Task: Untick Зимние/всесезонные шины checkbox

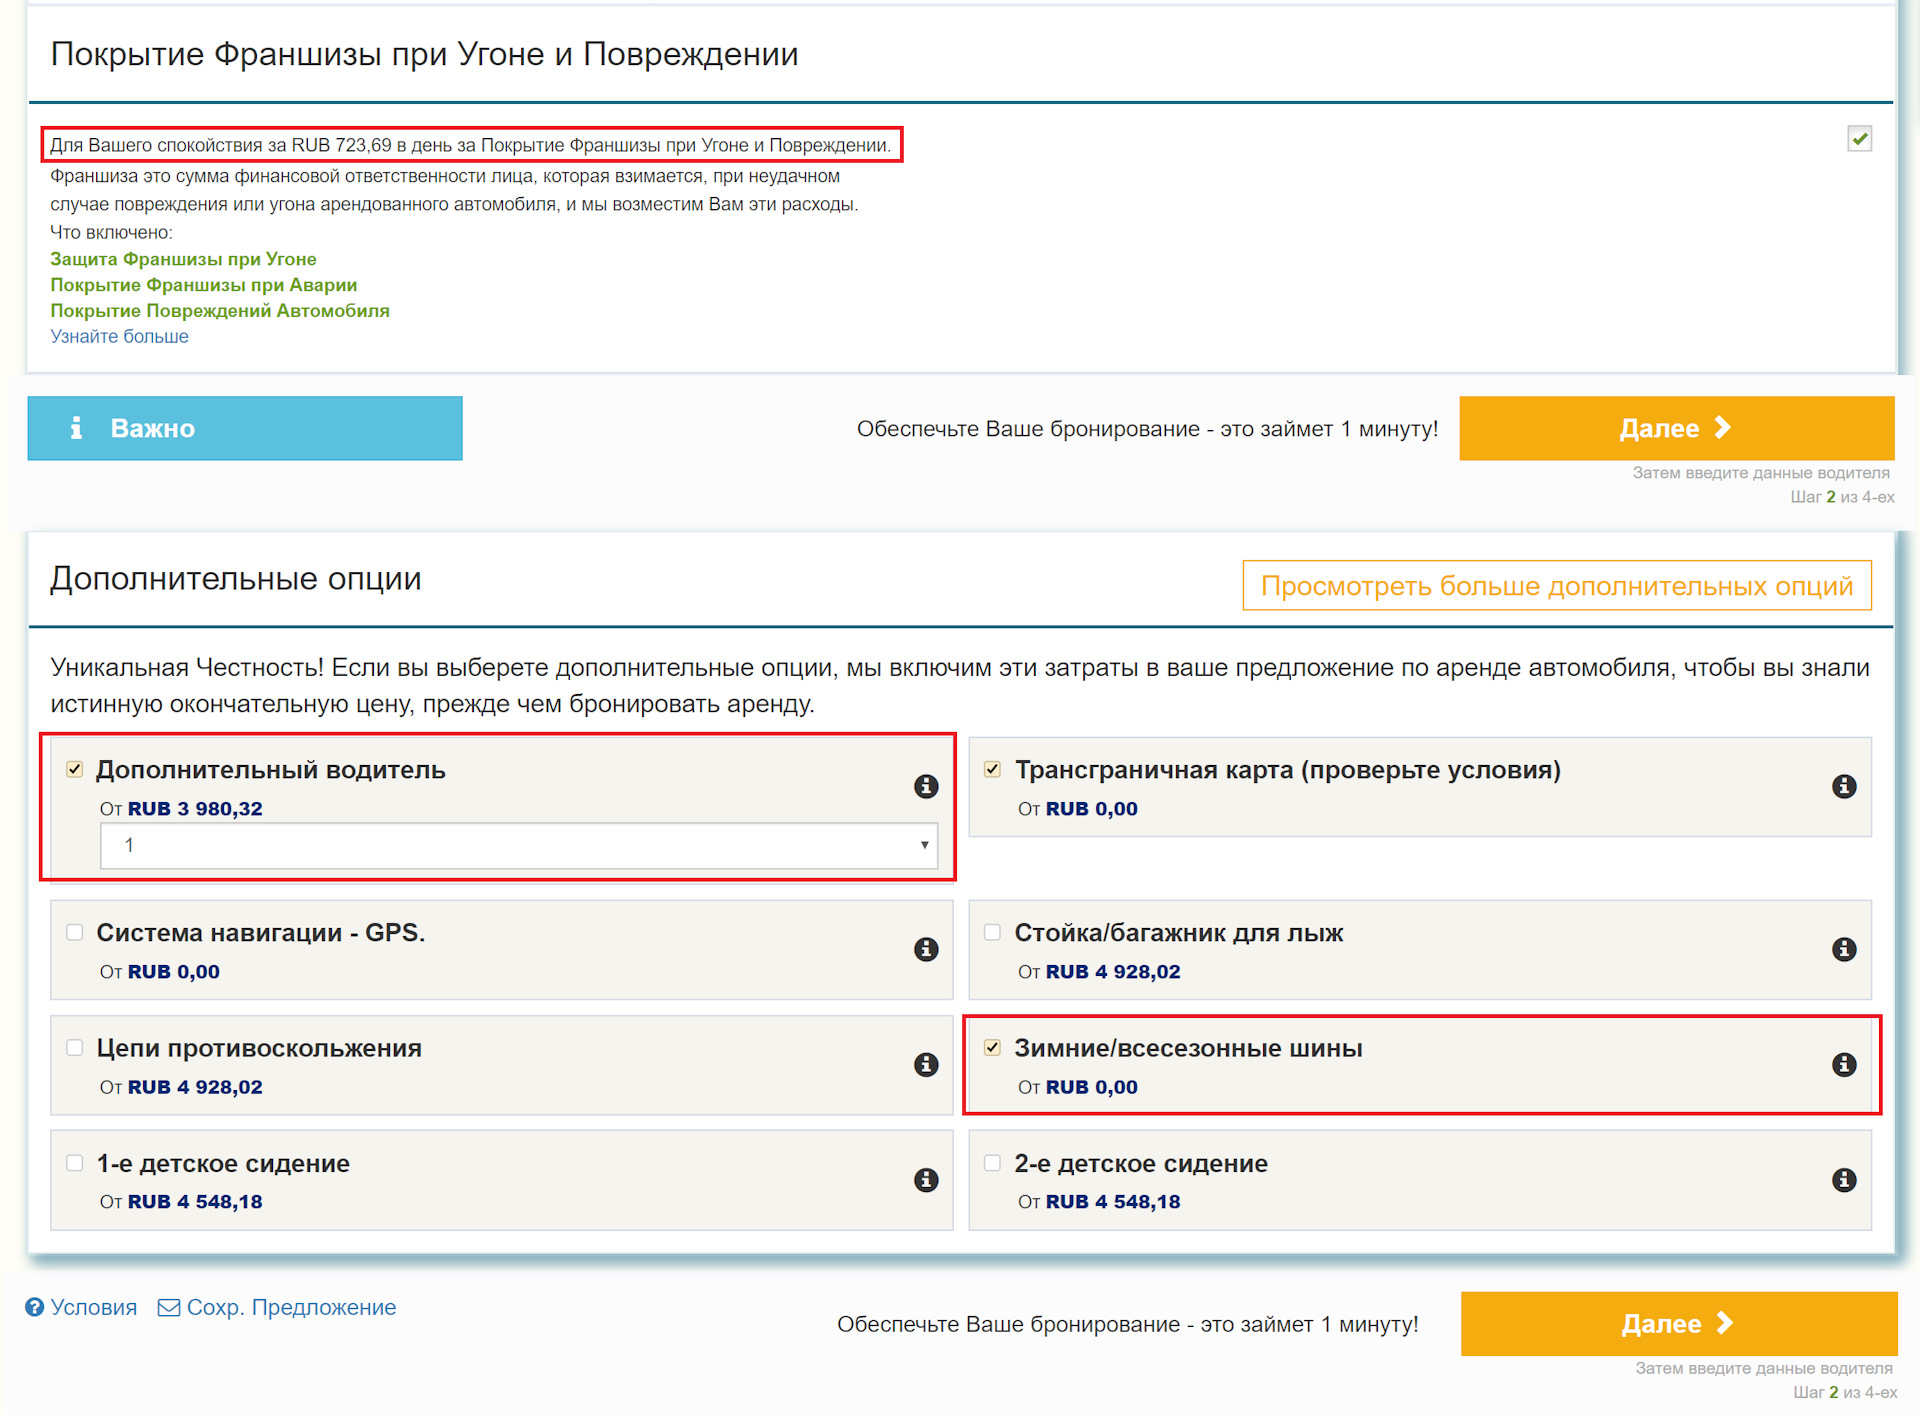Action: click(x=992, y=1047)
